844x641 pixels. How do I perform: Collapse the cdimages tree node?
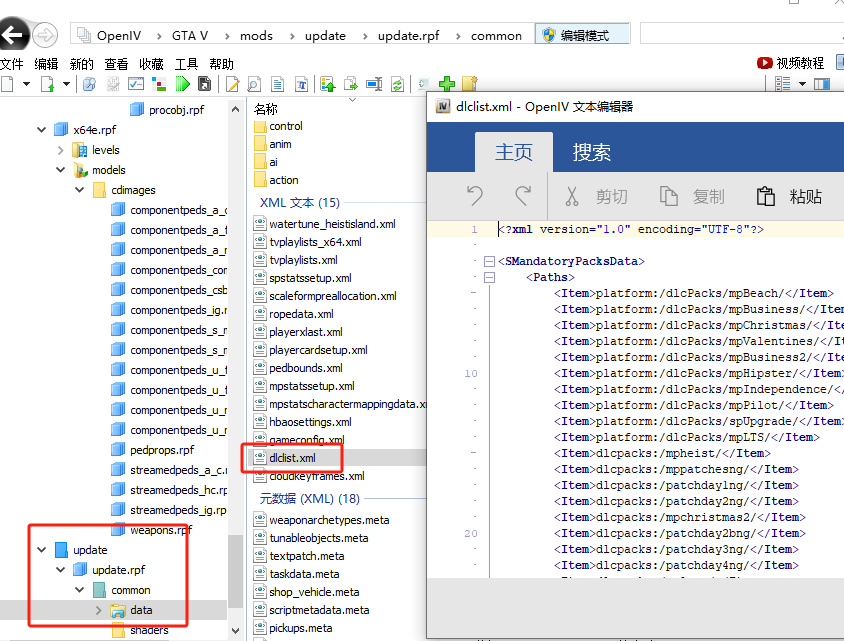pos(80,190)
